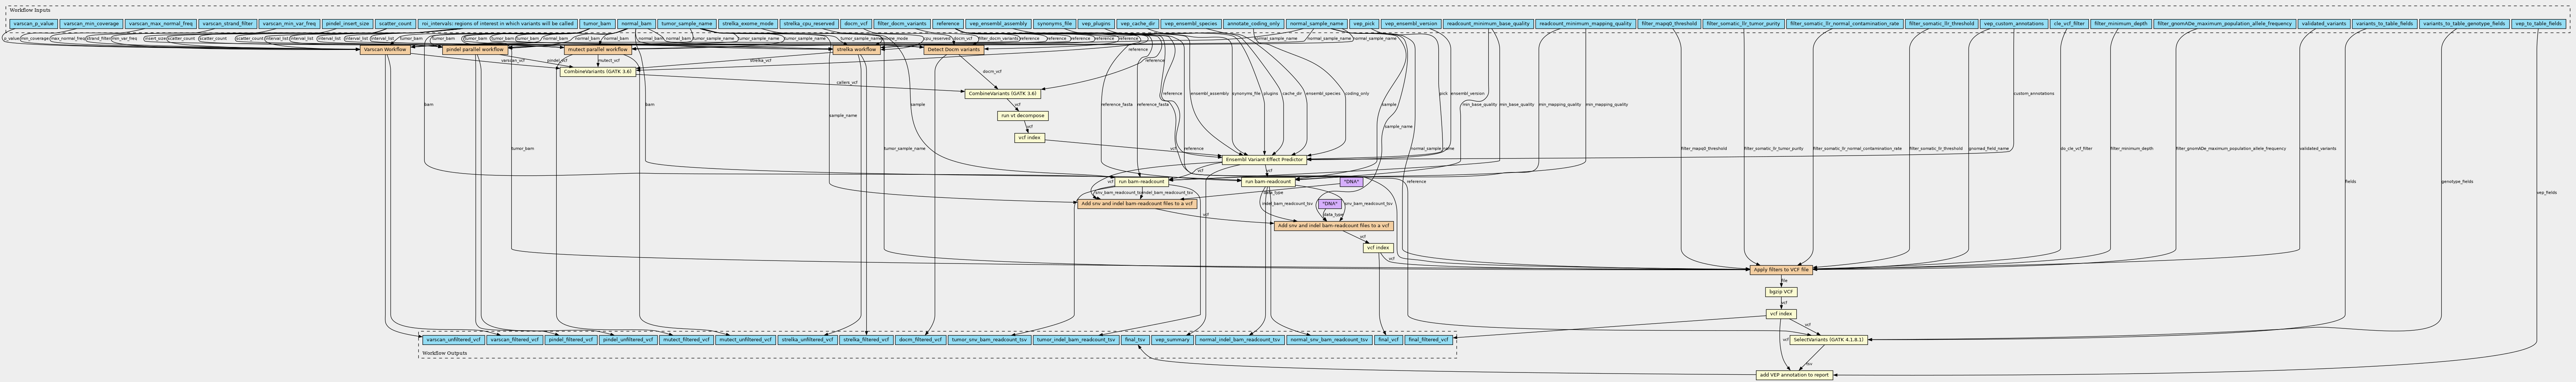Viewport: 2576px width, 382px height.
Task: Select the tumor_sample_name input node
Action: (x=687, y=23)
